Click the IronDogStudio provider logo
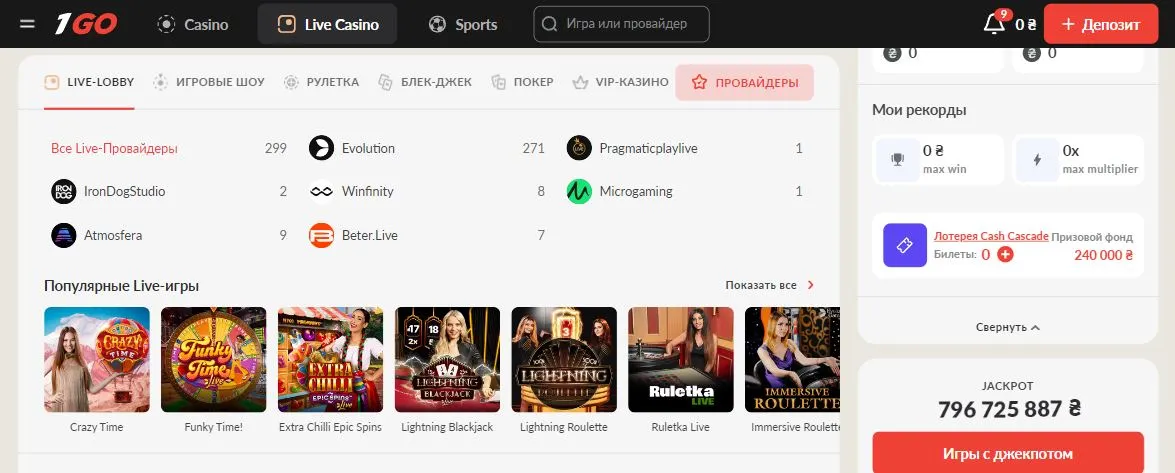The image size is (1175, 473). coord(64,191)
